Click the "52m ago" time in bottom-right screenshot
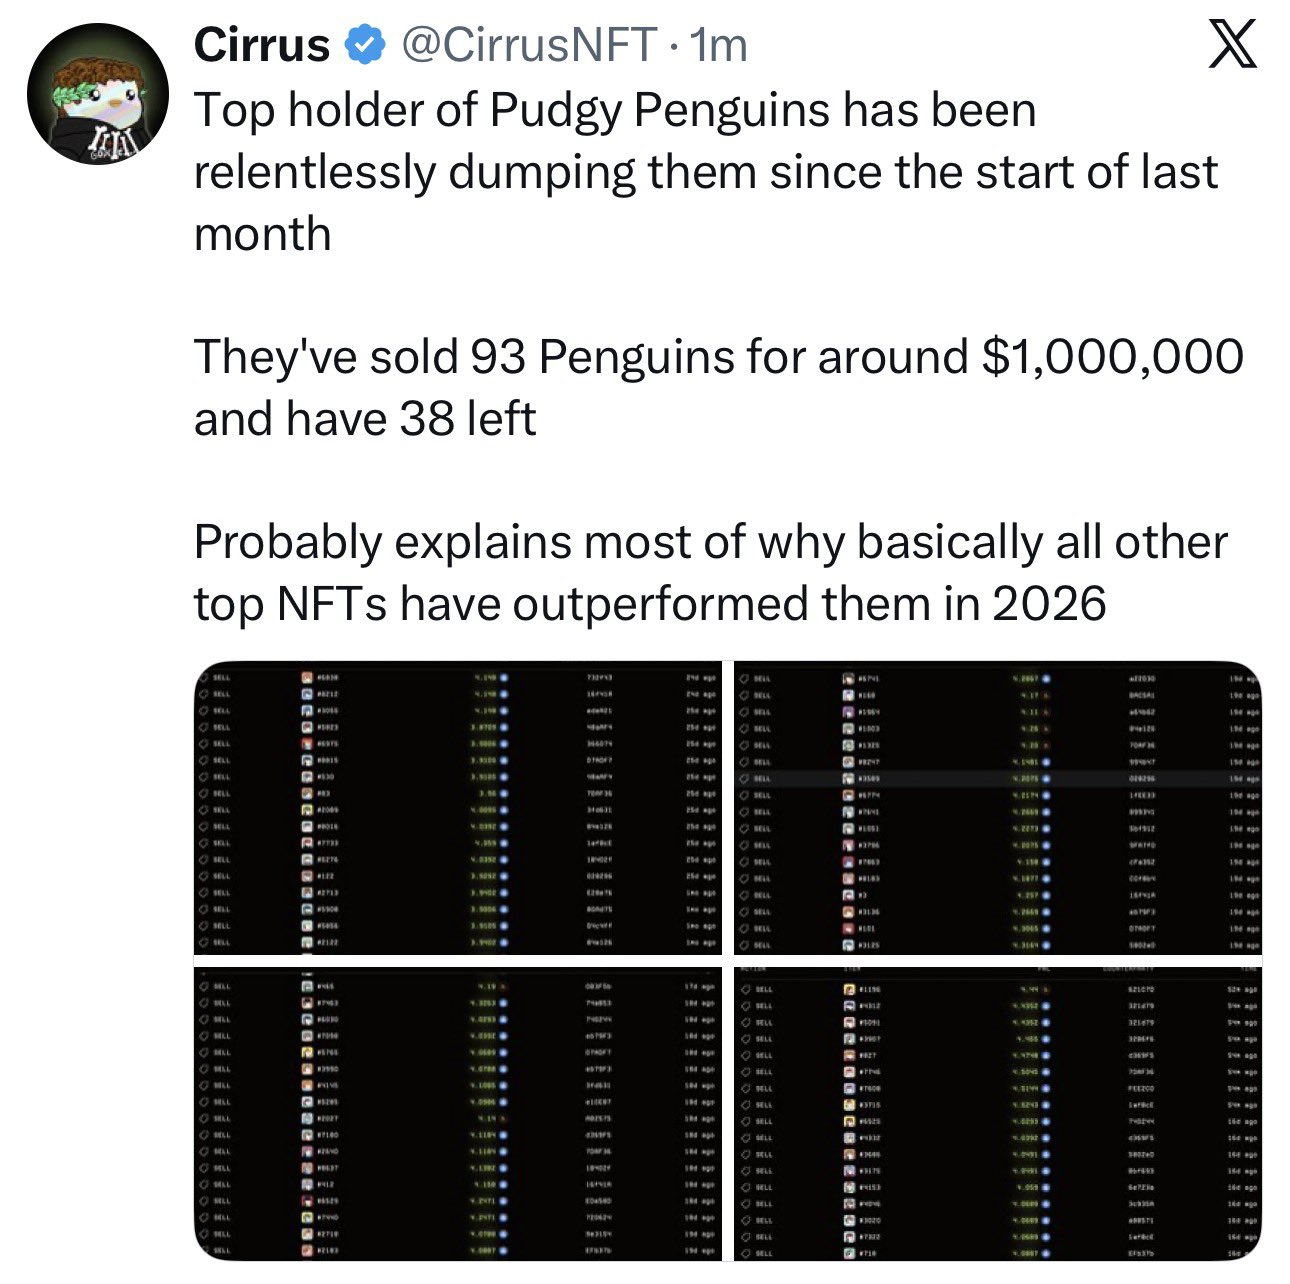 1240,989
